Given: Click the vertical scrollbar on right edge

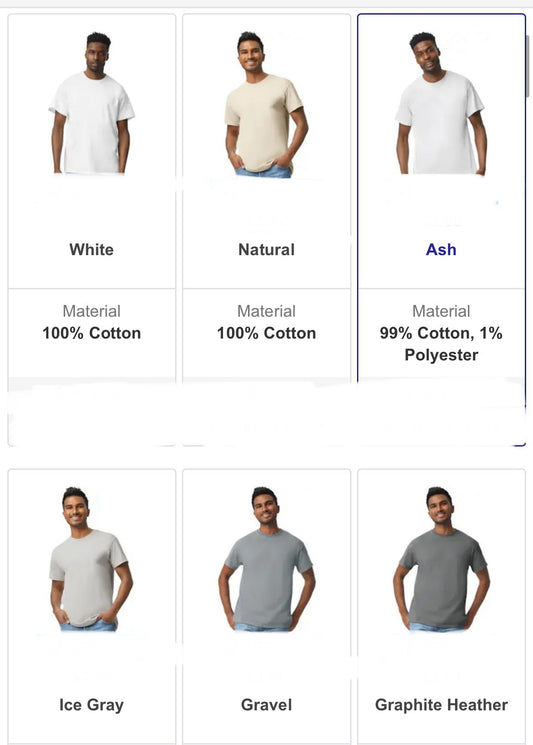Looking at the screenshot, I should (527, 67).
